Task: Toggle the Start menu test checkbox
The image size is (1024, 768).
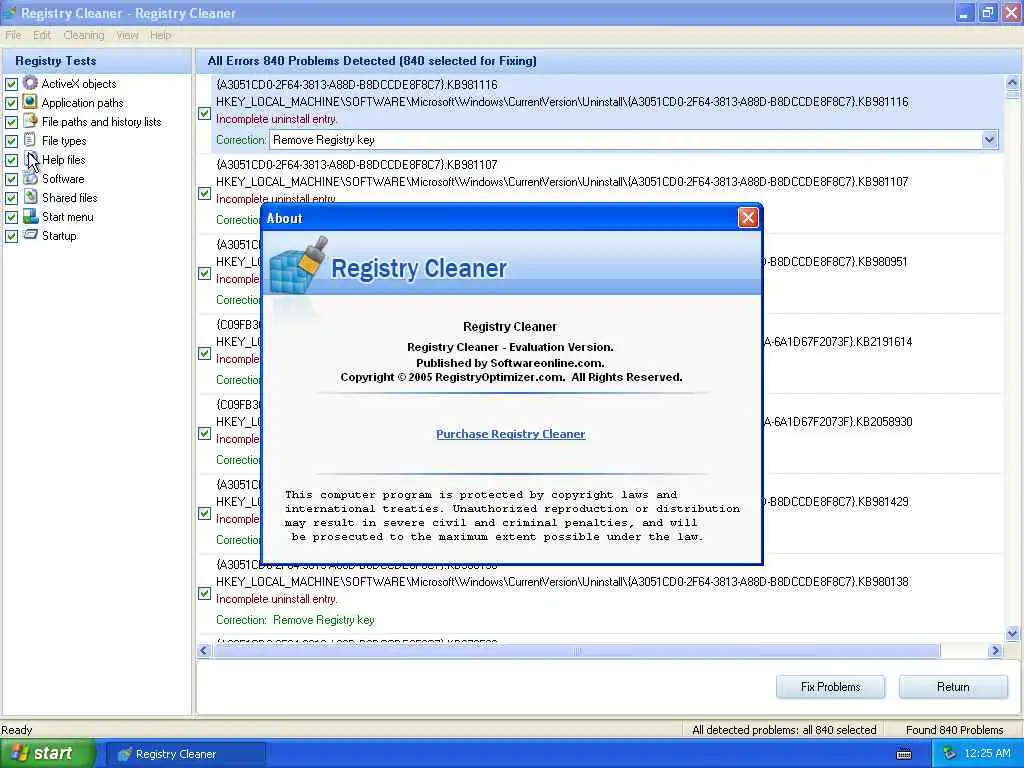Action: point(12,217)
